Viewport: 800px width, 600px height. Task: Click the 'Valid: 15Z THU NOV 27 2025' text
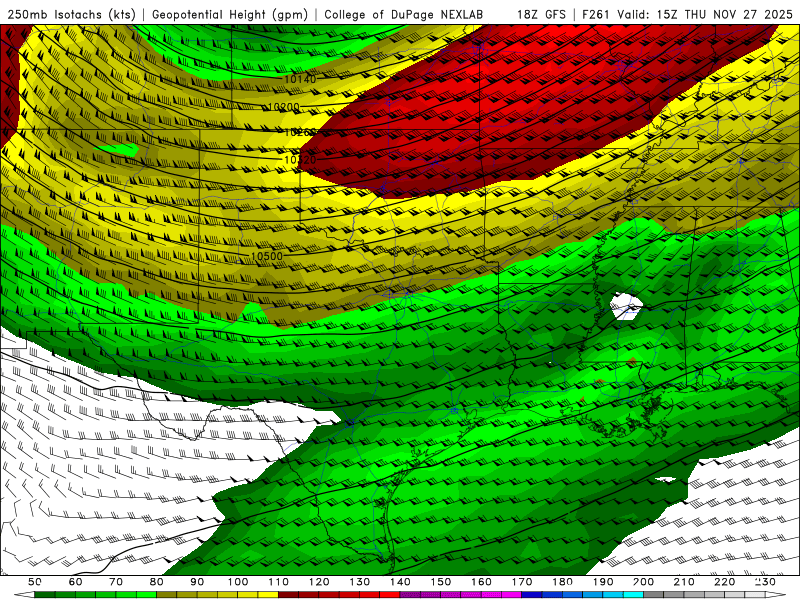[x=705, y=14]
